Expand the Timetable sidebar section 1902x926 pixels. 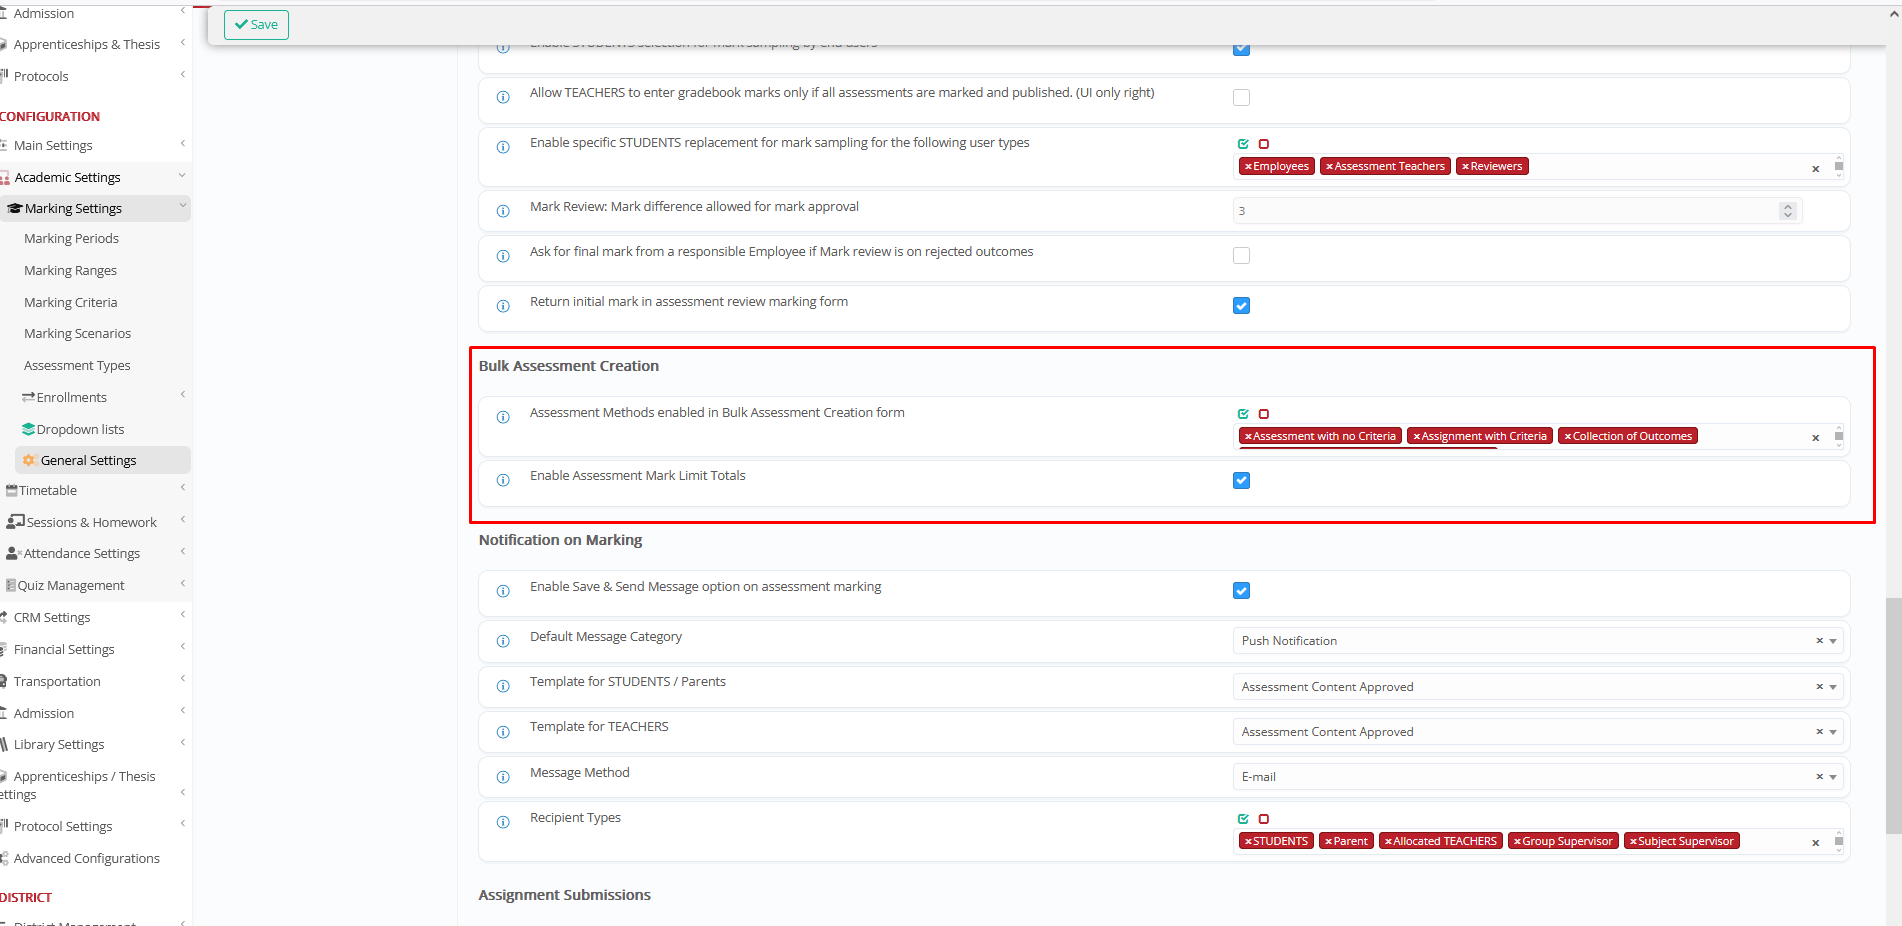click(48, 491)
